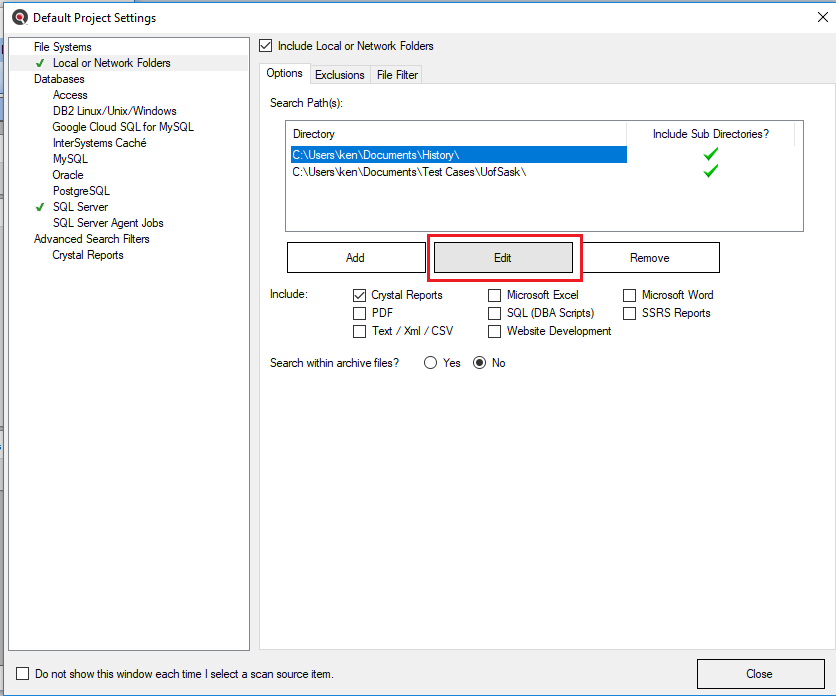
Task: Click the green checkmark for UofSask directory
Action: pyautogui.click(x=710, y=171)
